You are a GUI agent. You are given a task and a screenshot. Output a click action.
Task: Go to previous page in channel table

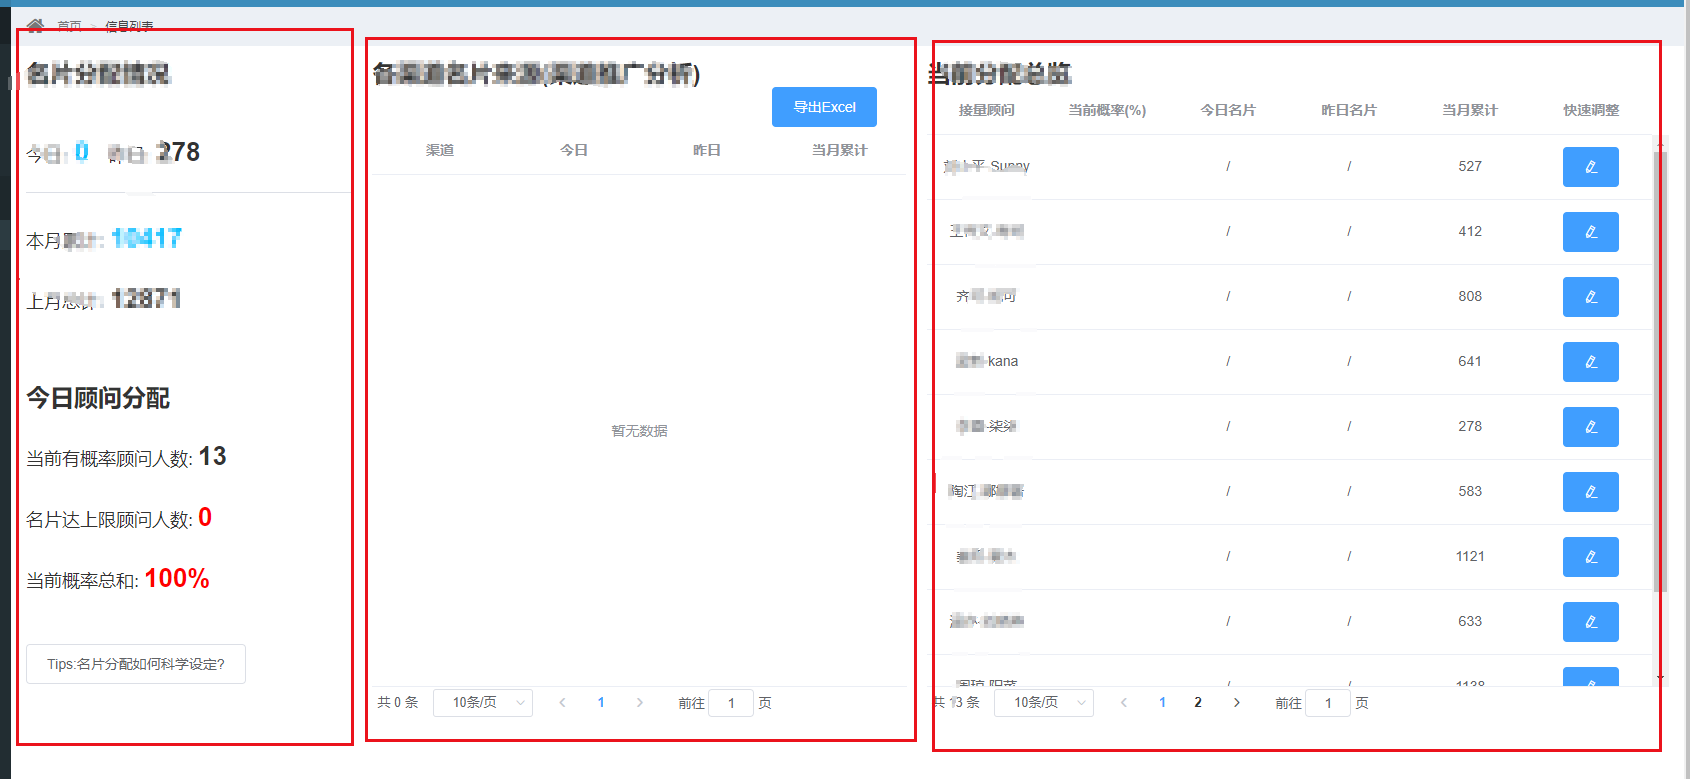(x=562, y=703)
